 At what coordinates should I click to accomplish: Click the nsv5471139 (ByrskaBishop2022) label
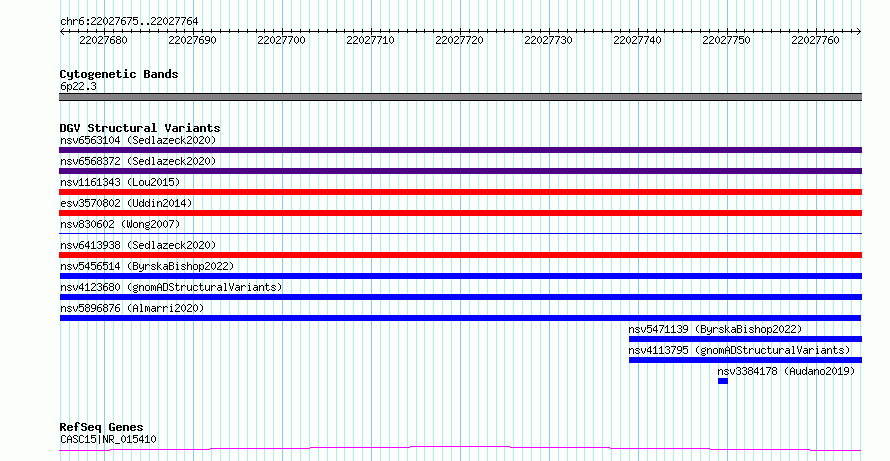[715, 329]
